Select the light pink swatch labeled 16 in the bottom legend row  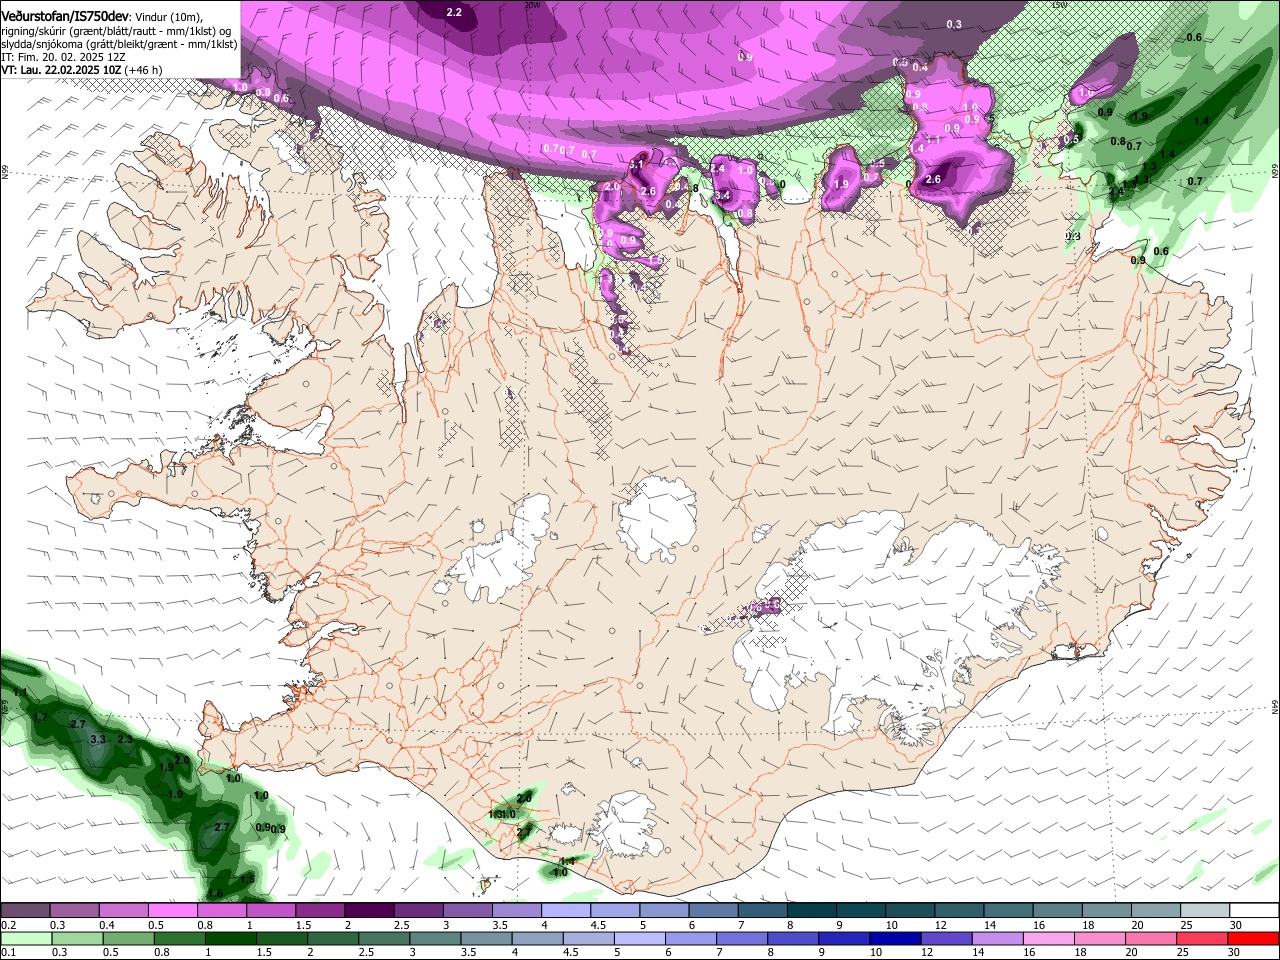pyautogui.click(x=1047, y=939)
